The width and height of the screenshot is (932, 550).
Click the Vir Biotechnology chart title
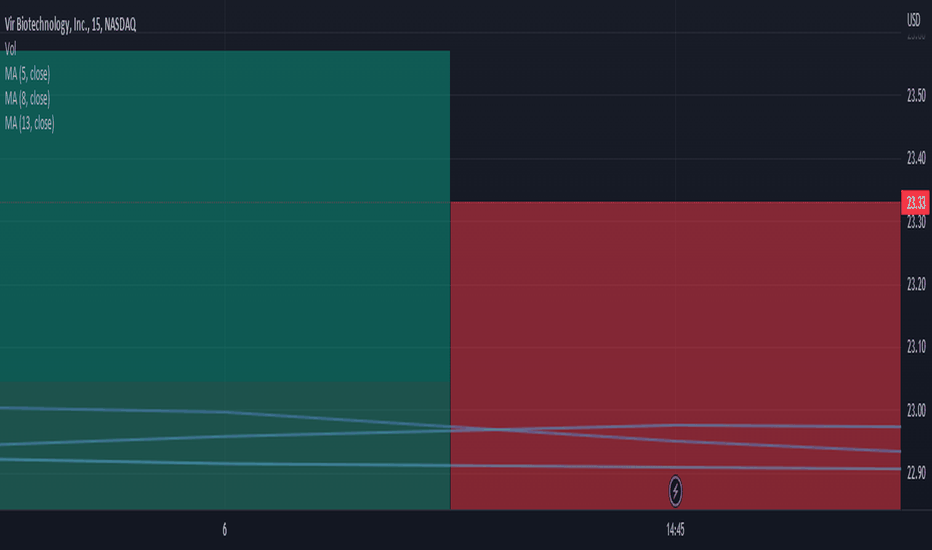pyautogui.click(x=70, y=24)
